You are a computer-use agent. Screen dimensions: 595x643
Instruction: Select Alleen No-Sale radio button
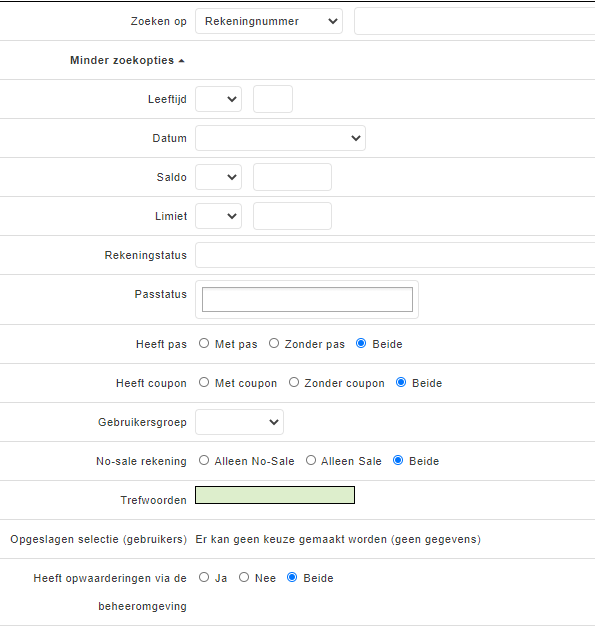(204, 460)
